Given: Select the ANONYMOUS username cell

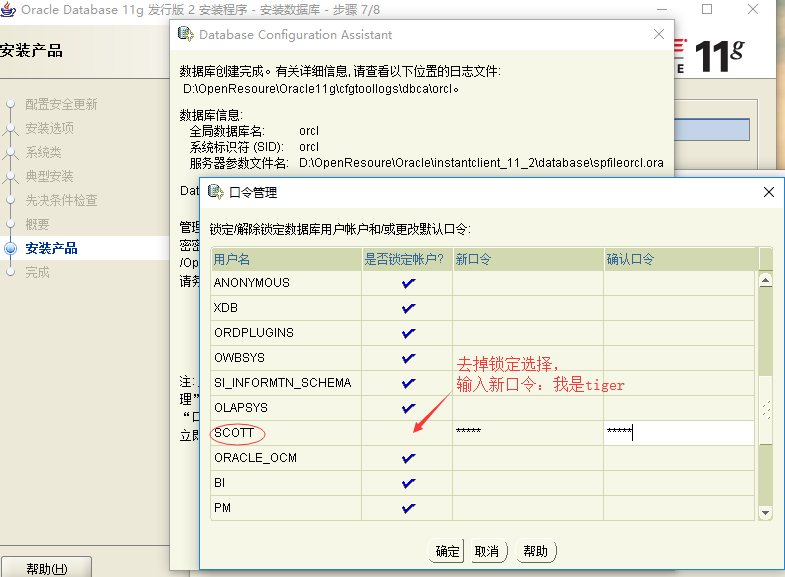Looking at the screenshot, I should click(286, 283).
